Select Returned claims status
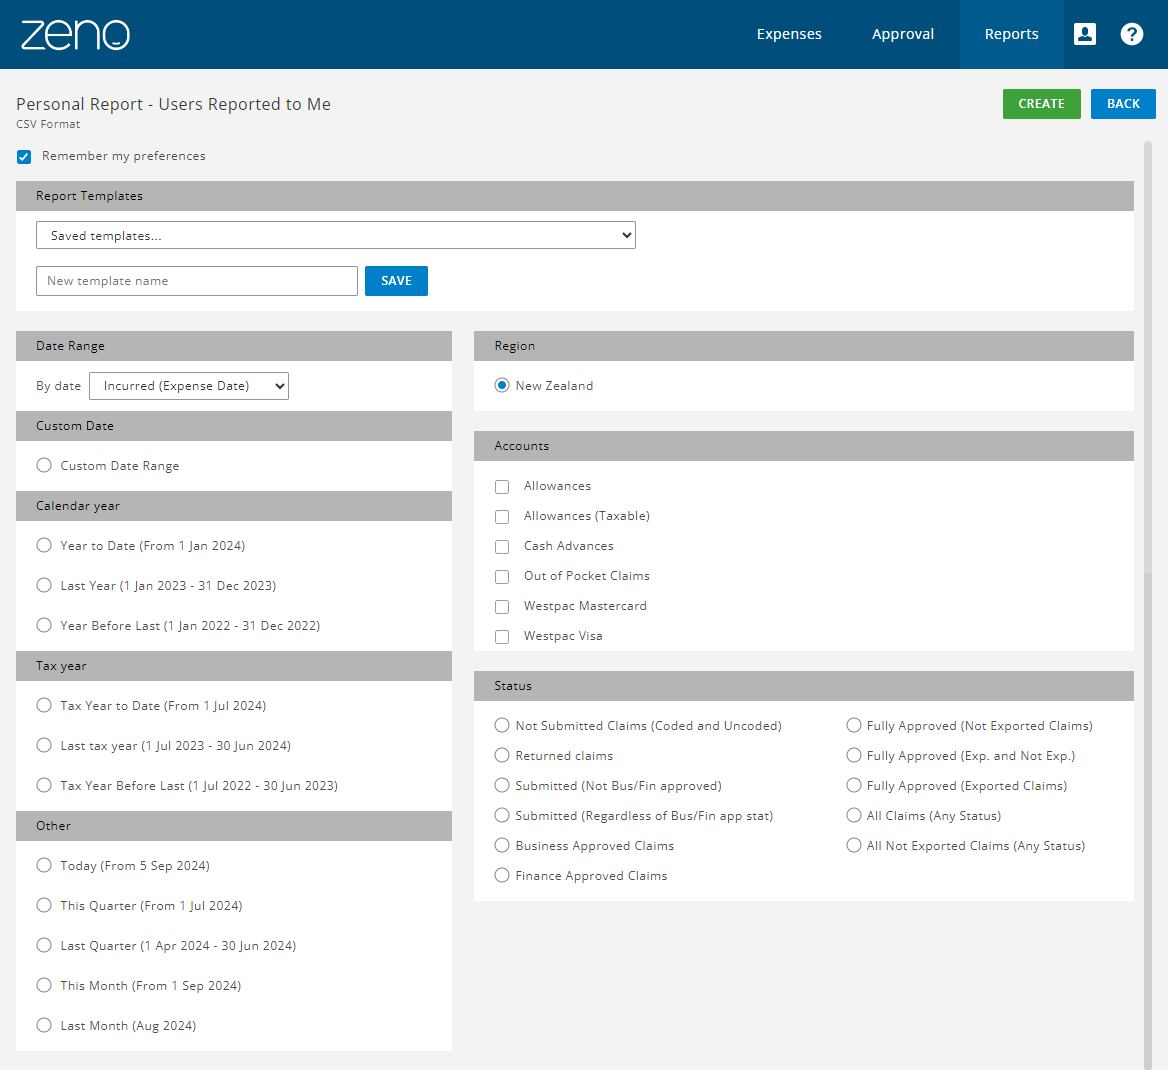 [502, 755]
